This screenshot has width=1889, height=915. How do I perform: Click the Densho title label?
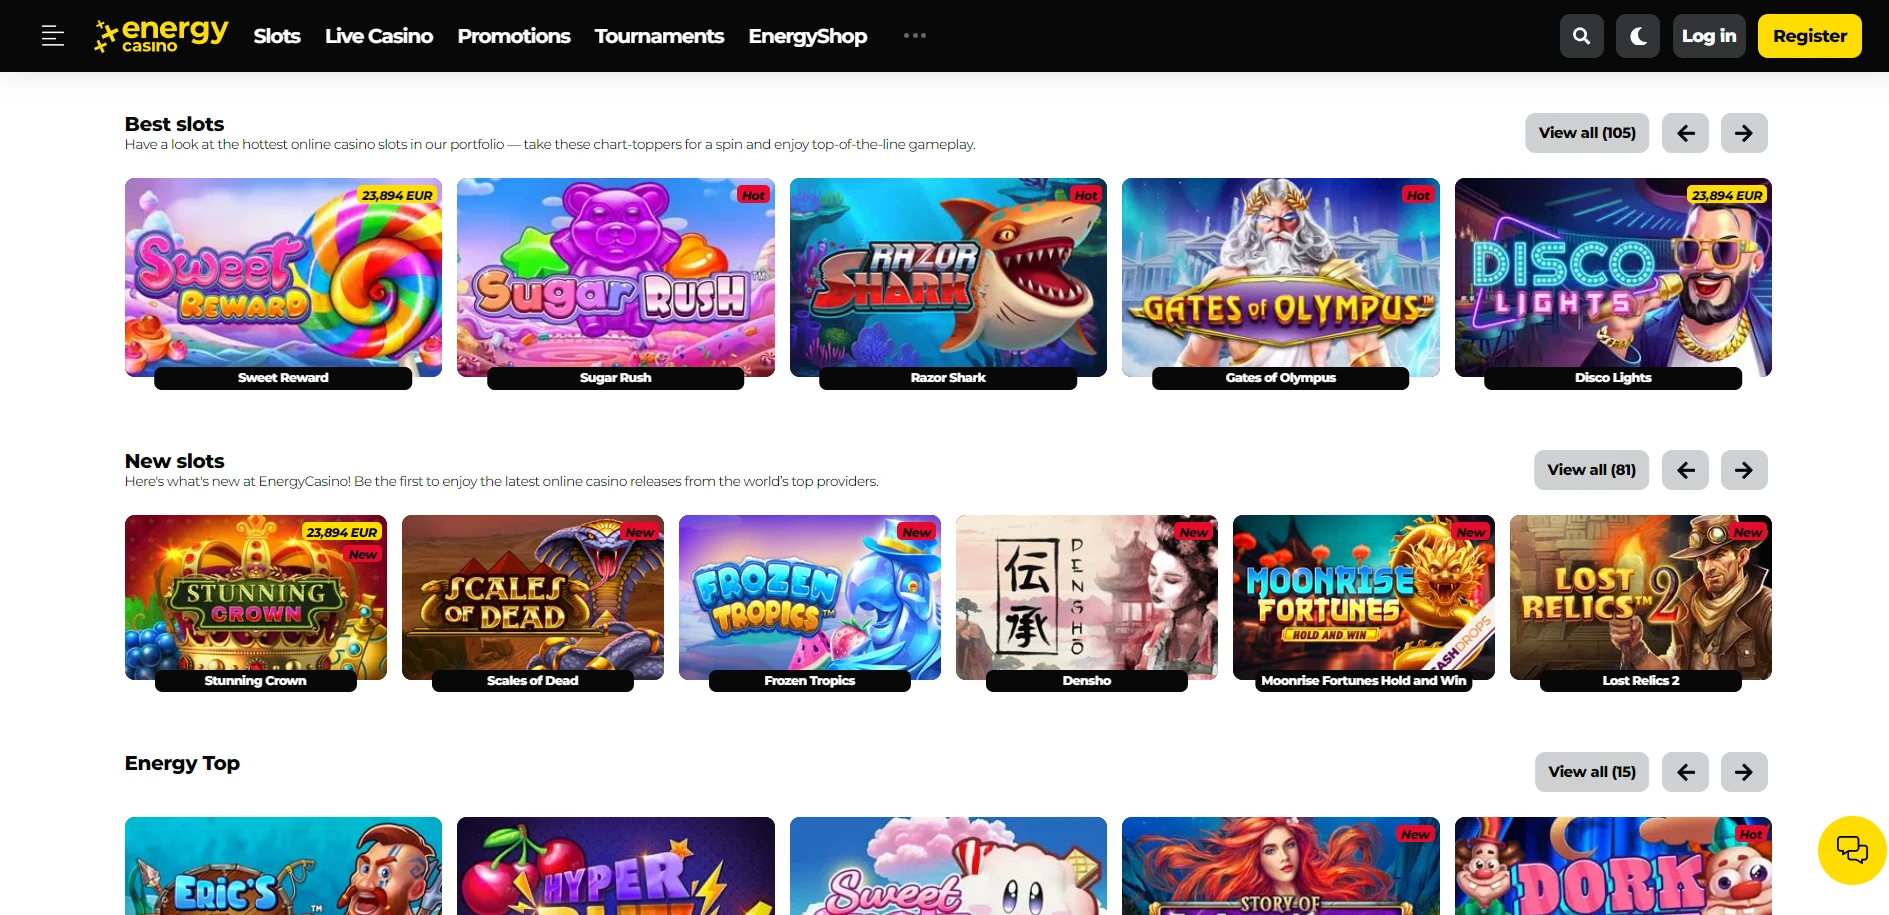click(1087, 681)
